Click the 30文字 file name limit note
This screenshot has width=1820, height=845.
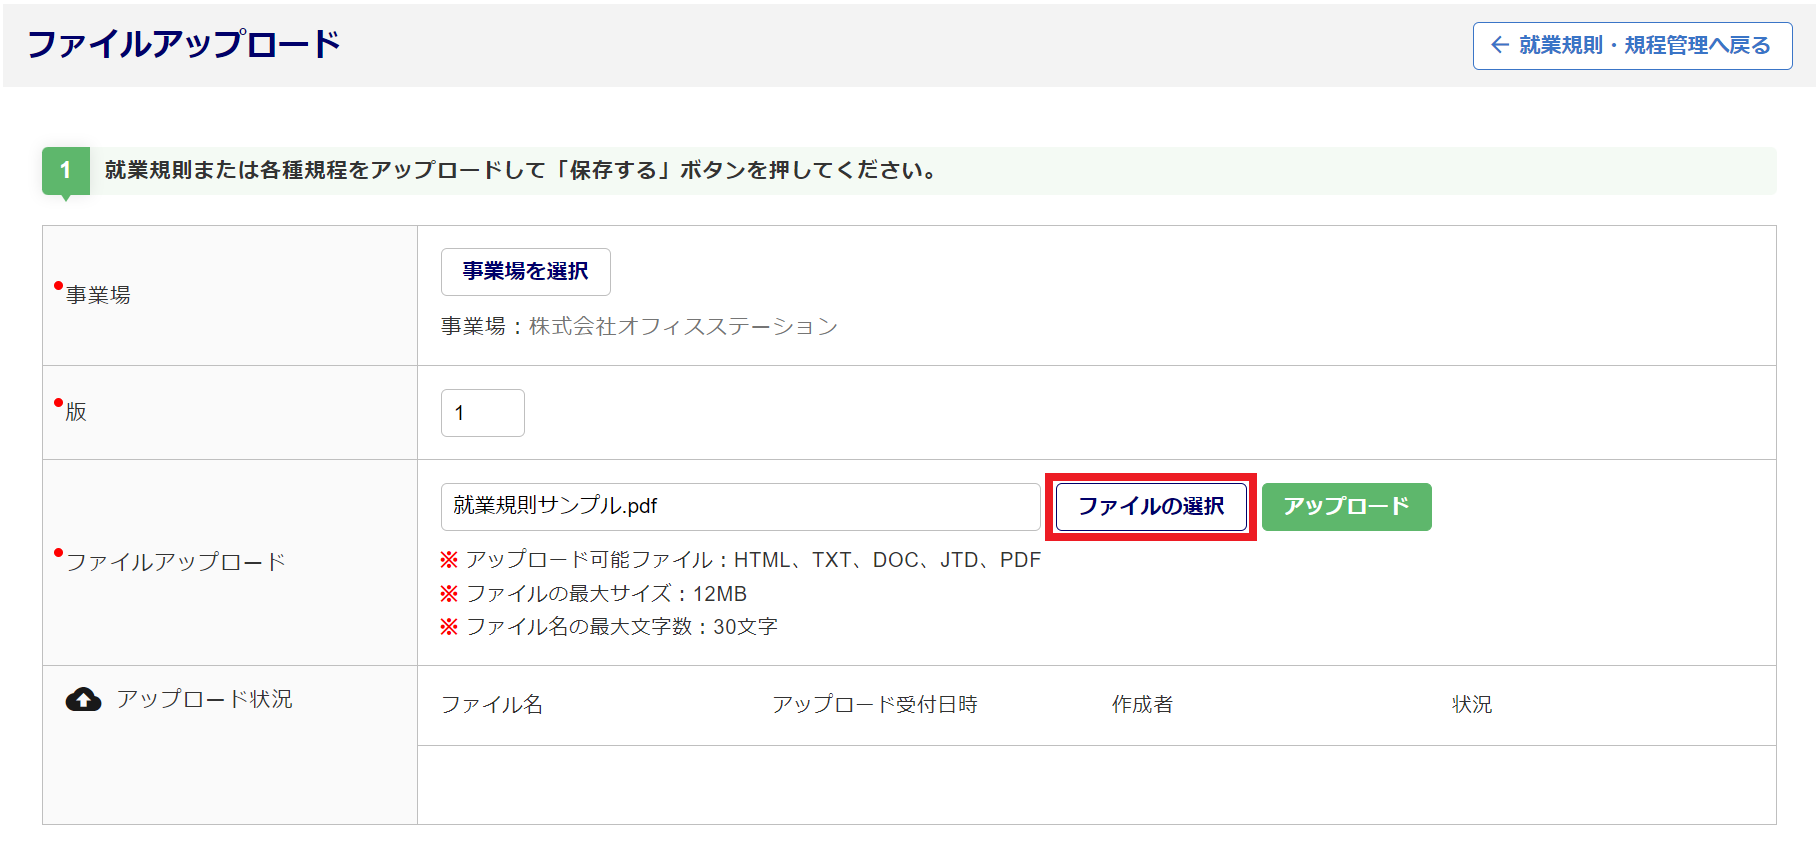tap(621, 627)
